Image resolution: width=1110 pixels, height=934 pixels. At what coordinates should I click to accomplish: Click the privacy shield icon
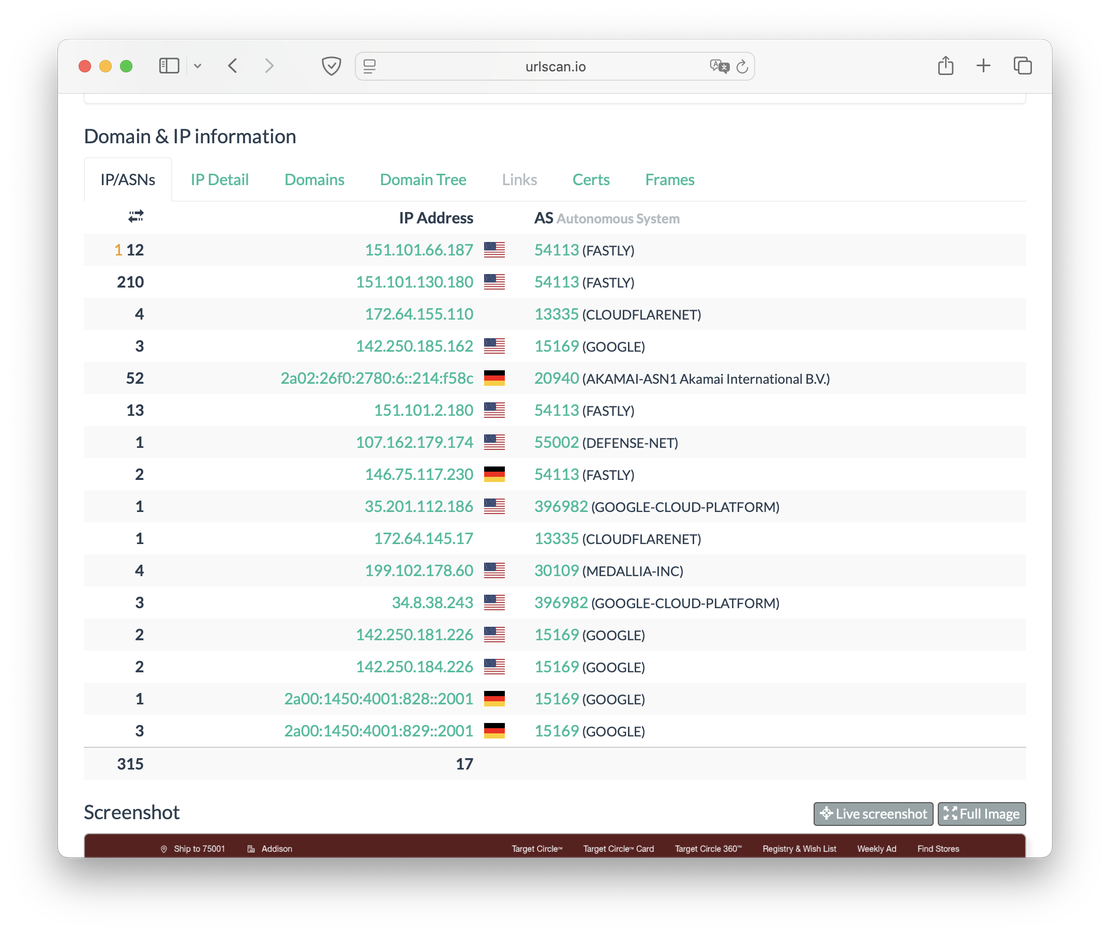(x=331, y=66)
